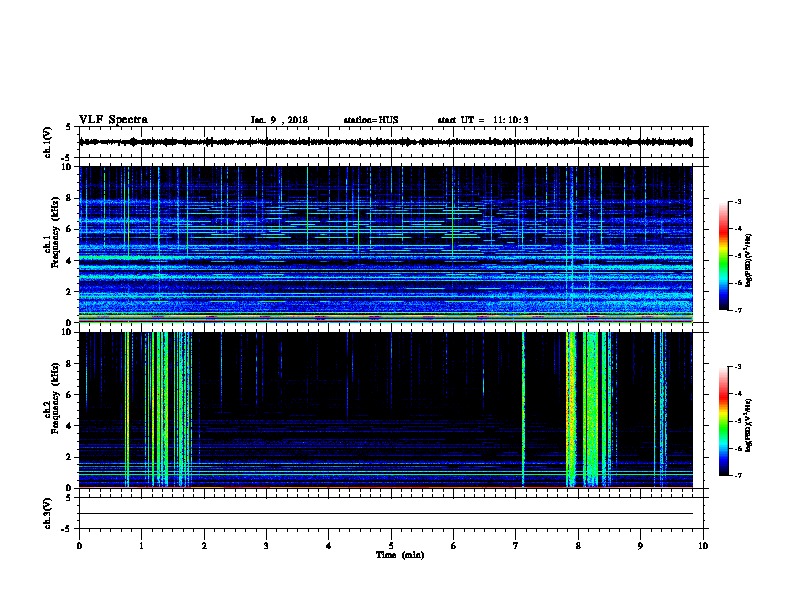Click time axis tick label "7"
Viewport: 792px width, 612px height.
pyautogui.click(x=516, y=546)
